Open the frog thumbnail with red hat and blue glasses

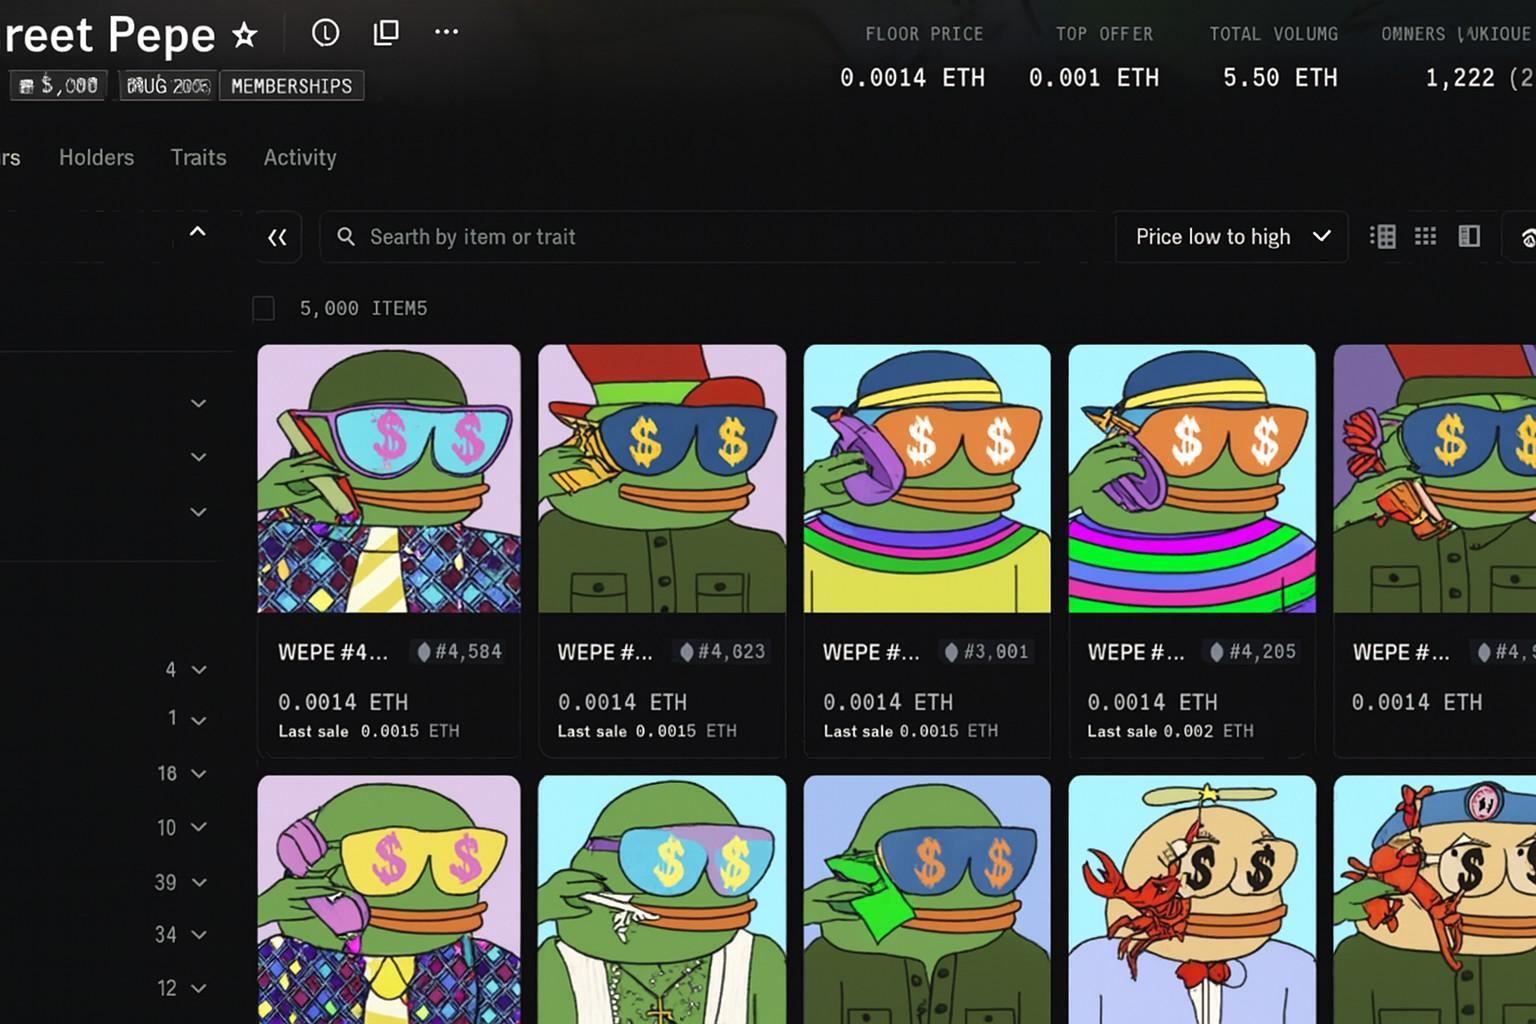[x=662, y=478]
